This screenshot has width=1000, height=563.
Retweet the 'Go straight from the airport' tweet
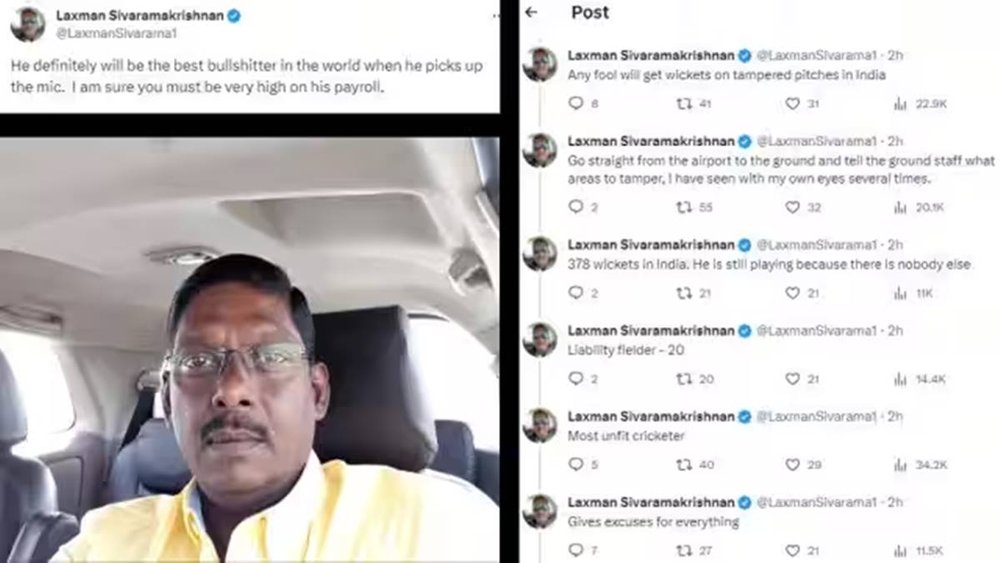684,207
